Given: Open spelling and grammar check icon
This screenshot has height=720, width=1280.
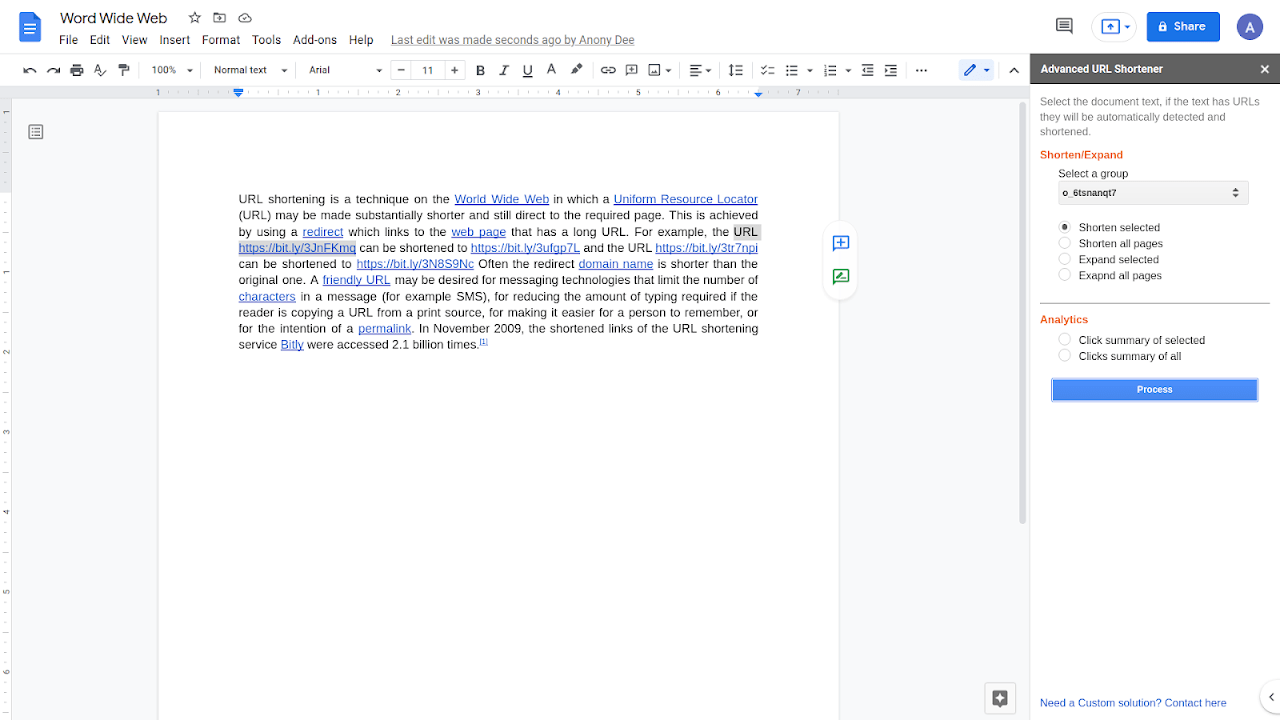Looking at the screenshot, I should pyautogui.click(x=100, y=70).
